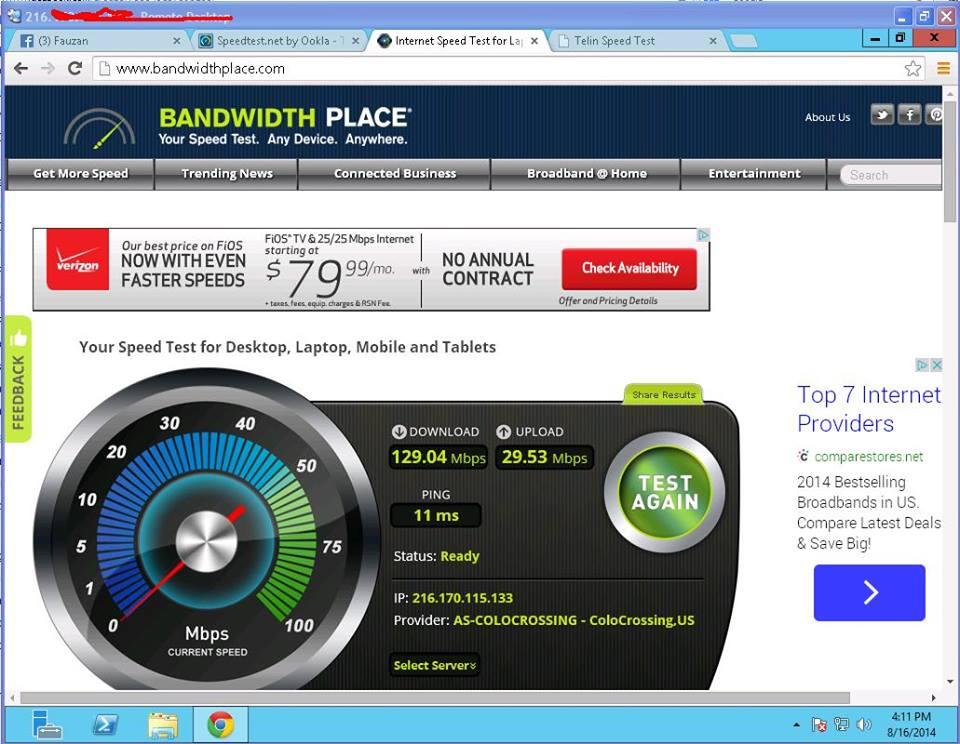Close the Internet Speed Test tab
960x744 pixels.
click(x=534, y=41)
